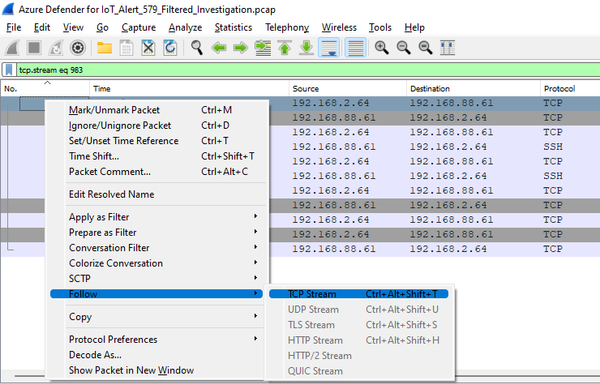Choose Packet Comment... entry
Screen dimensions: 600x384
(157, 171)
